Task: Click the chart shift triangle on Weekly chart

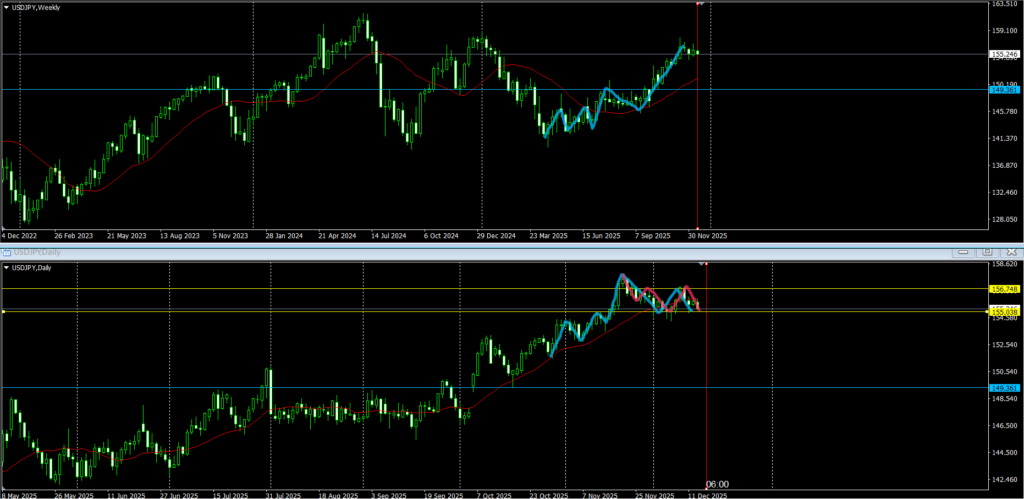Action: [699, 5]
